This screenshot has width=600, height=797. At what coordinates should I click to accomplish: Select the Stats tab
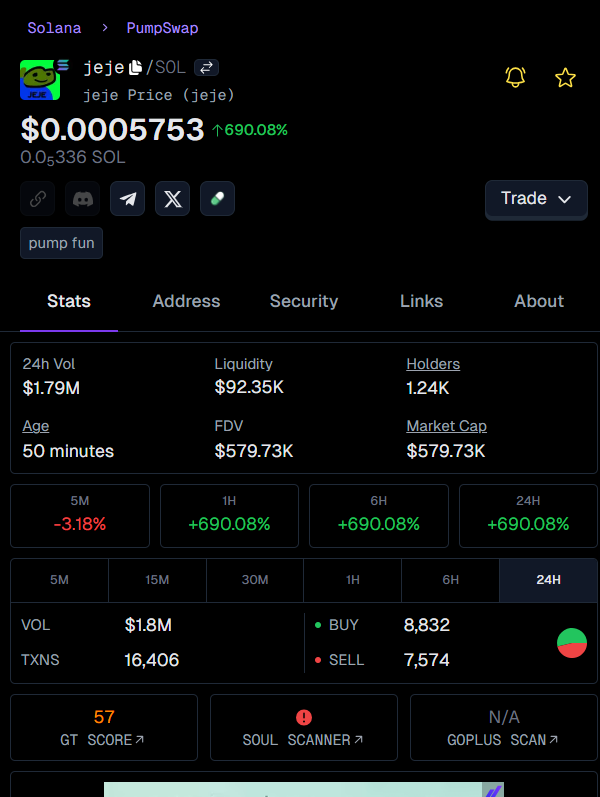[69, 301]
